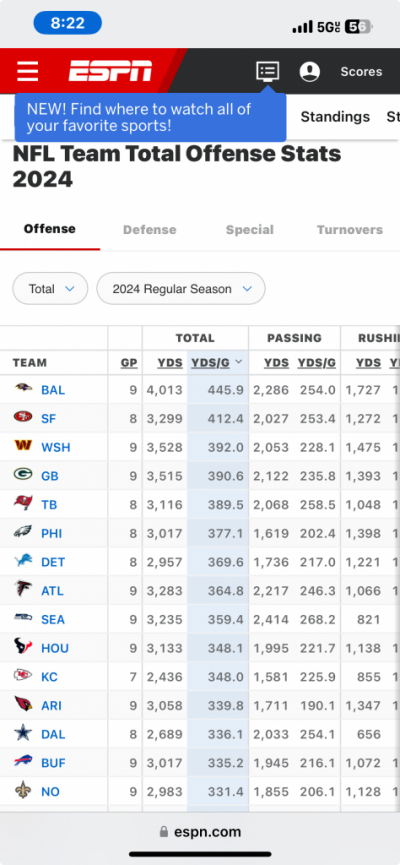Open the TB team link
Screen dimensions: 400x865
click(49, 505)
